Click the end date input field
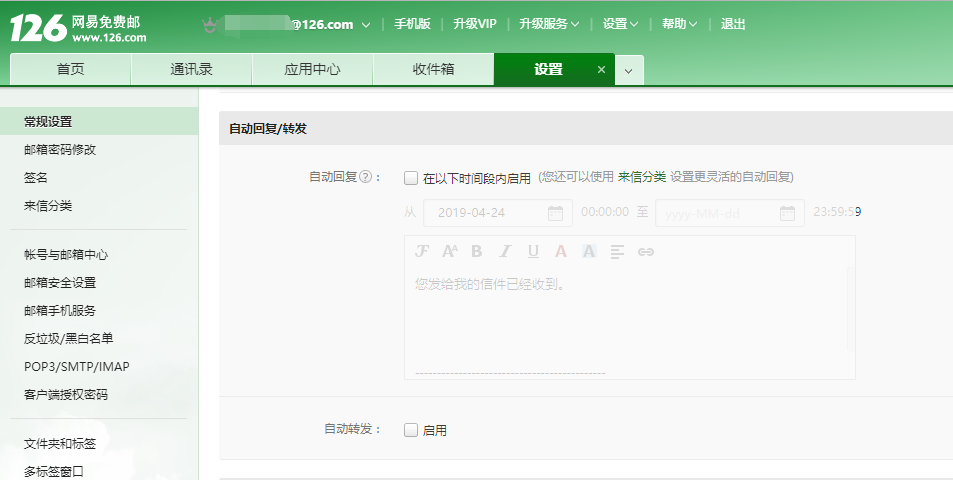The image size is (953, 480). pos(715,213)
